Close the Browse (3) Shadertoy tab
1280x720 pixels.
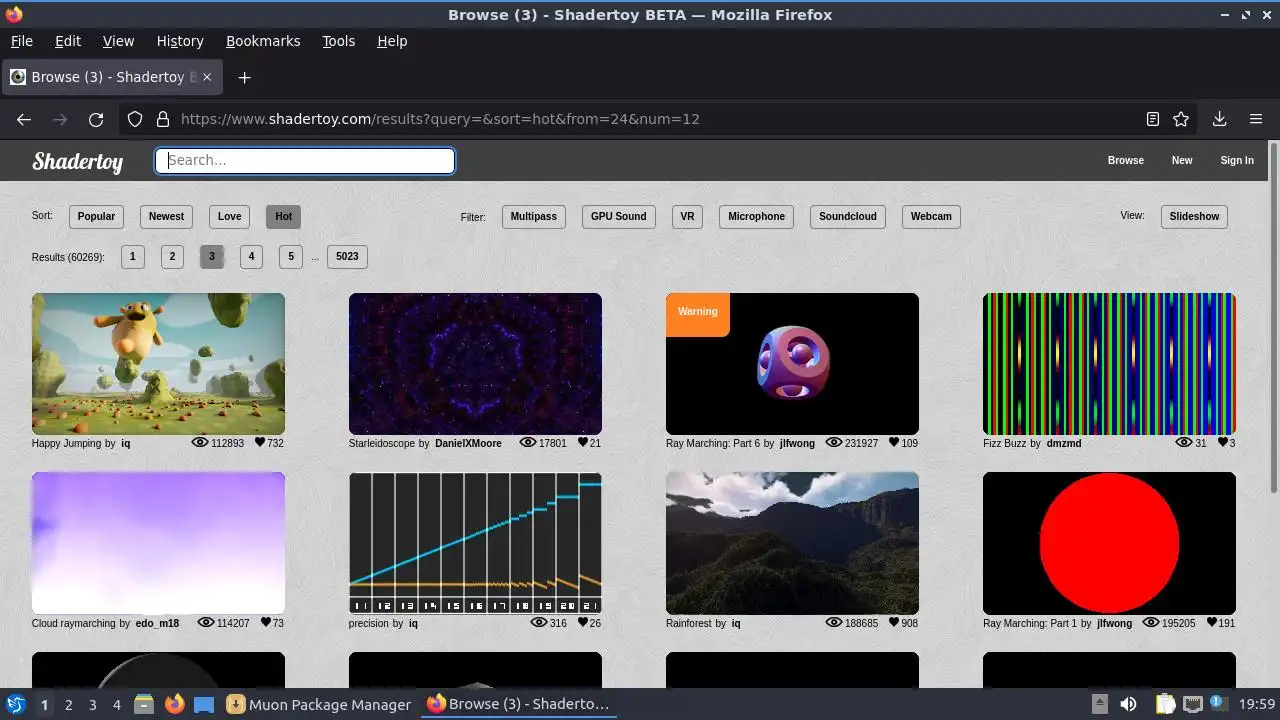(x=209, y=77)
